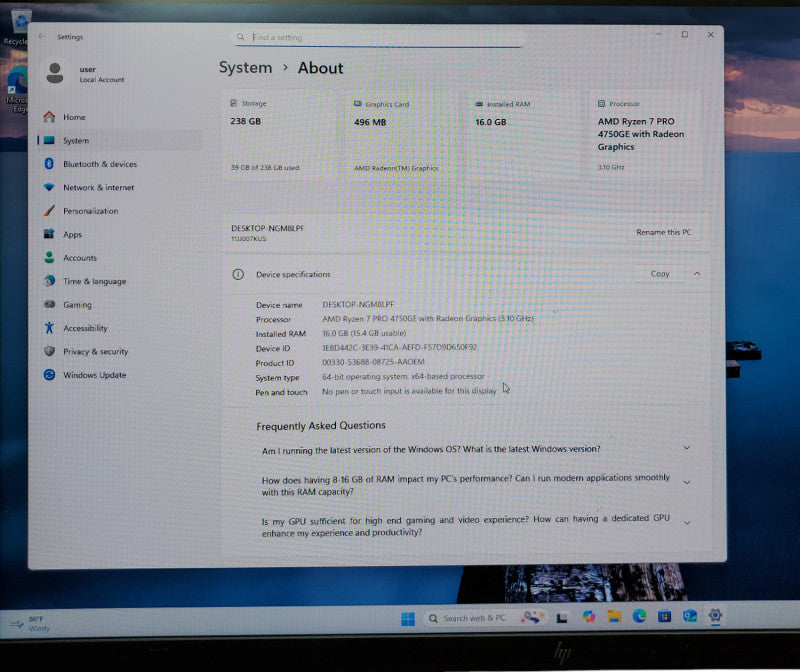Open Outlook from taskbar
800x672 pixels.
click(x=690, y=616)
